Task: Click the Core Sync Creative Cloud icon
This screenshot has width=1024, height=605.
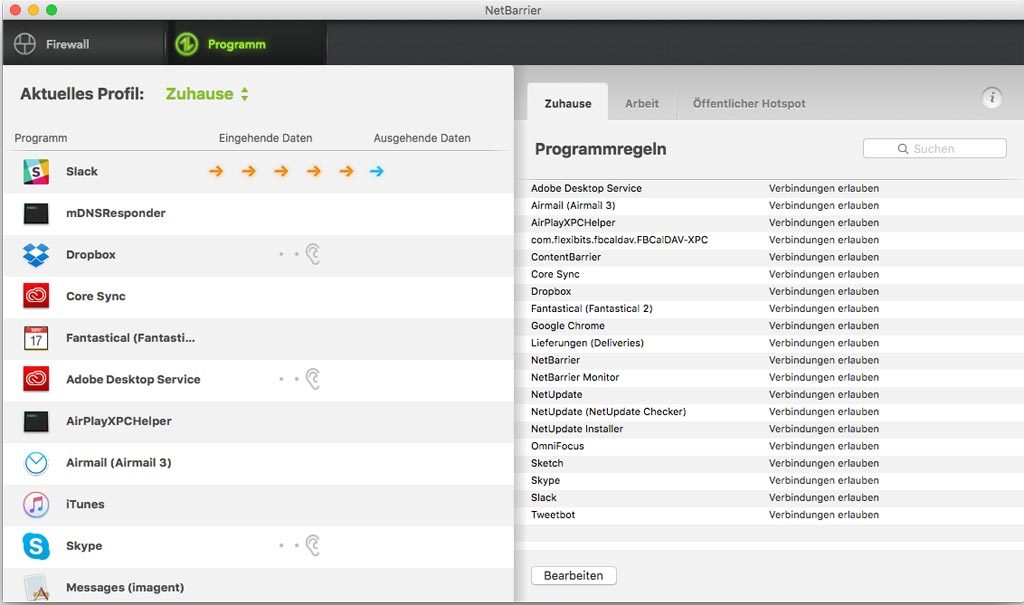Action: pos(36,296)
